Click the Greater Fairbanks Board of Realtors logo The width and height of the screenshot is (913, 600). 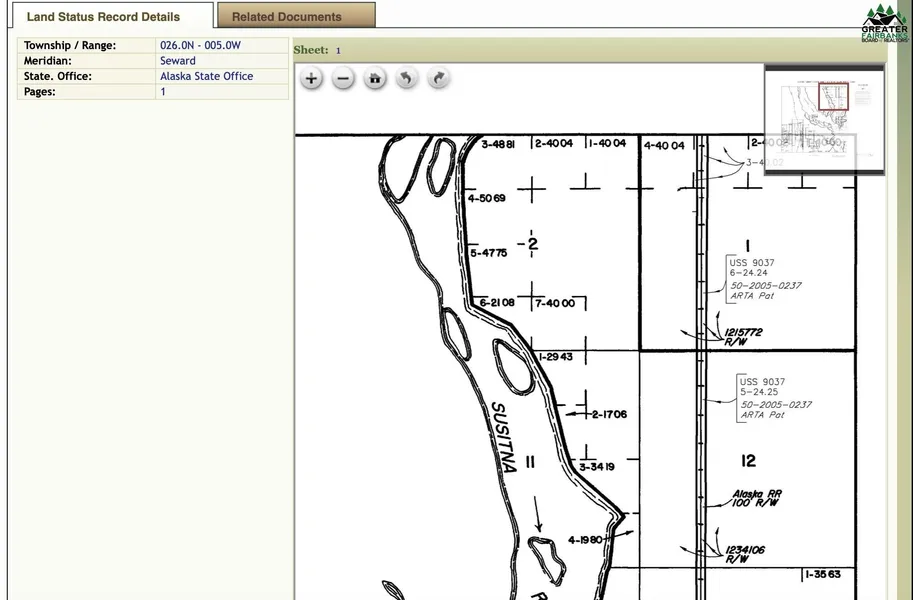coord(884,23)
